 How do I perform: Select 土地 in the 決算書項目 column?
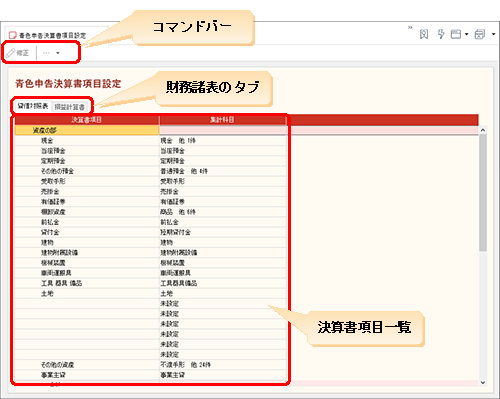47,293
